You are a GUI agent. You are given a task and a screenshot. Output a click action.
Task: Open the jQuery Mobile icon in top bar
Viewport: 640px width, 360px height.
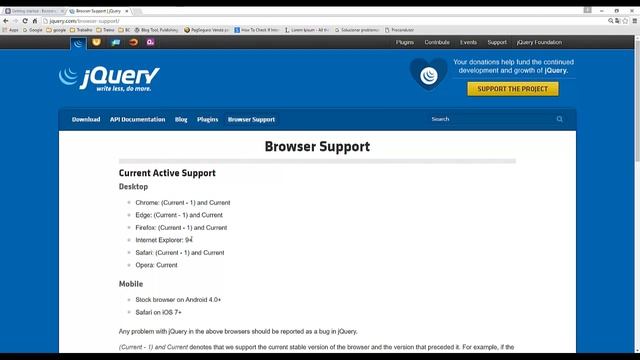coord(116,42)
